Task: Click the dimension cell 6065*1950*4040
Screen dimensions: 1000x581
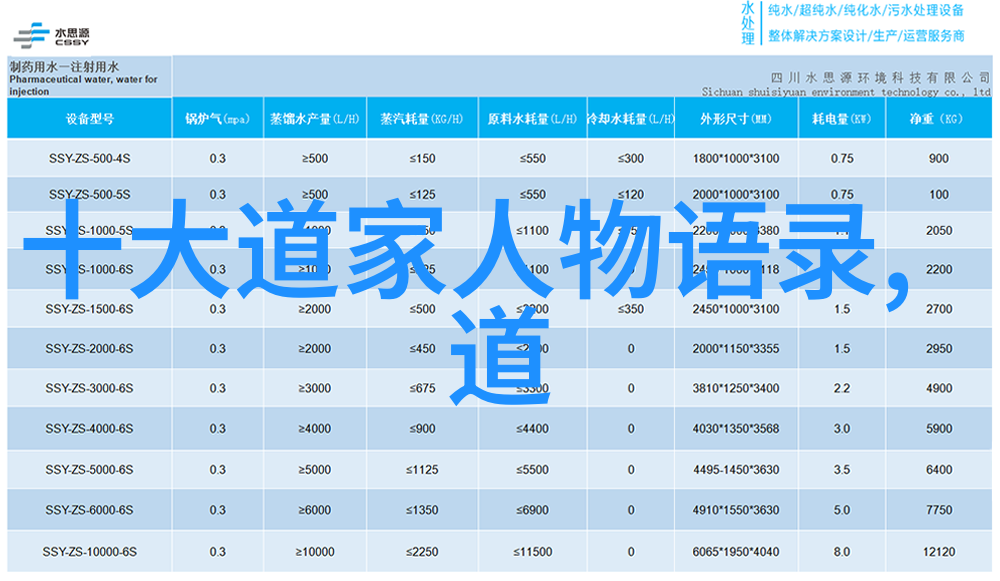Action: tap(736, 552)
